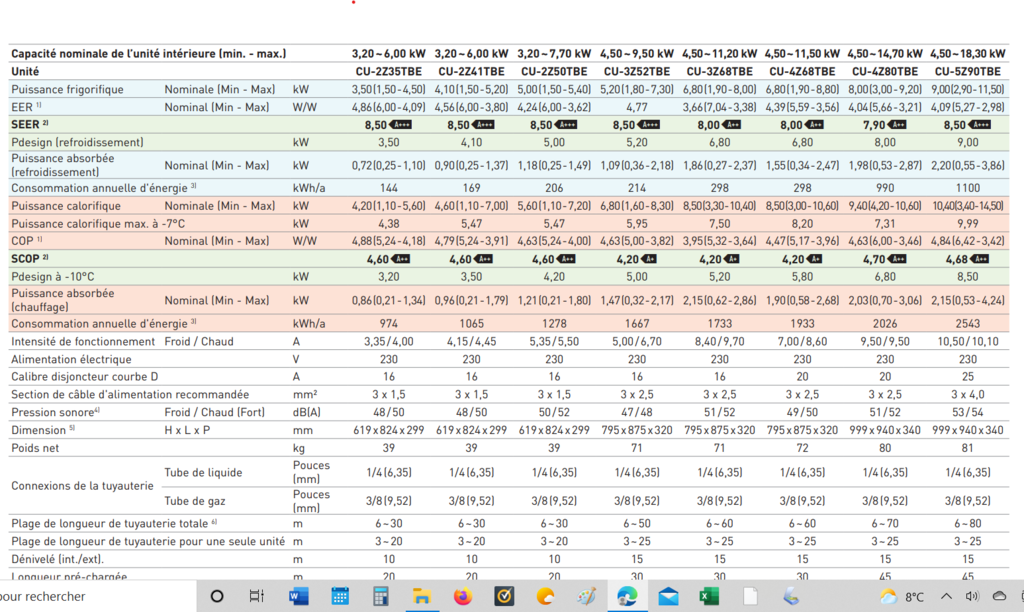
Task: Click the 'Pression sonore' row label
Action: pyautogui.click(x=55, y=412)
